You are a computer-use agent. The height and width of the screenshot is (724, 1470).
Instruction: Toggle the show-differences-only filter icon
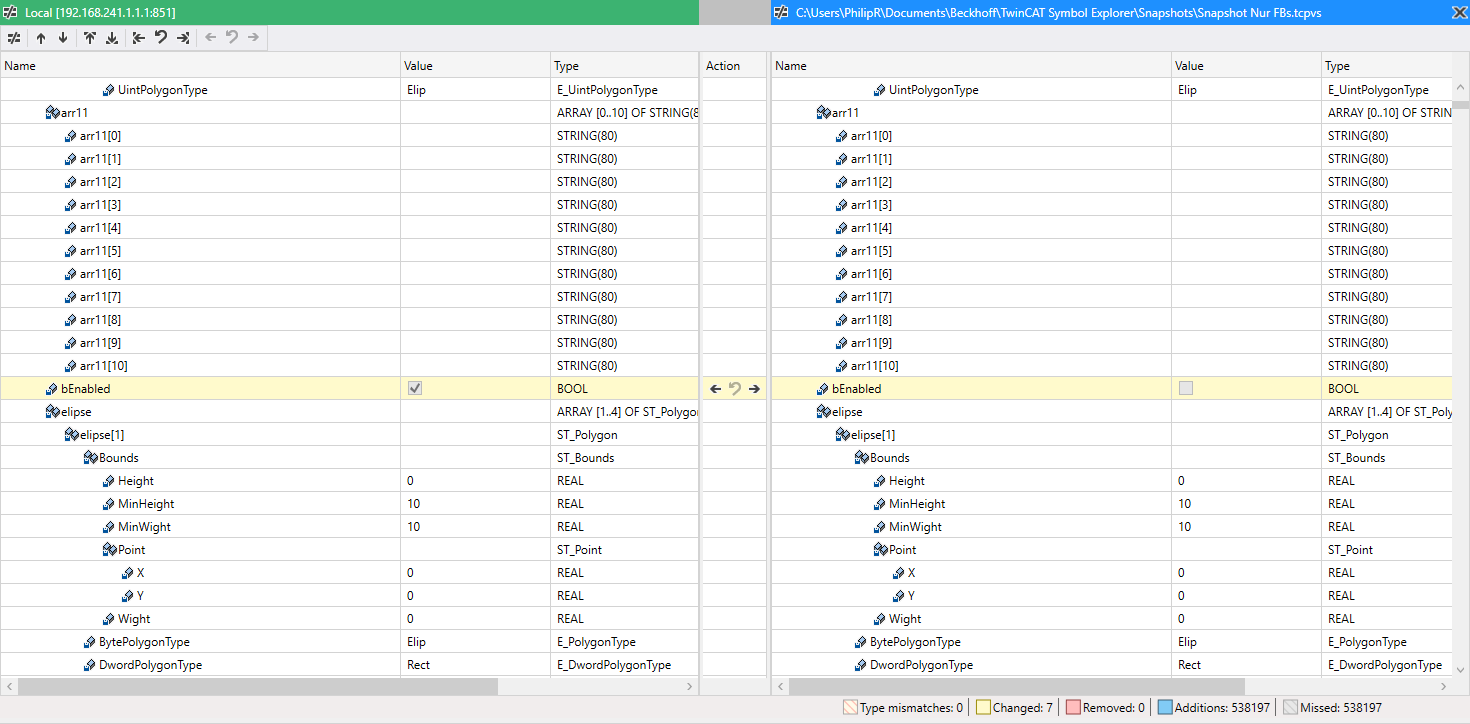[14, 38]
